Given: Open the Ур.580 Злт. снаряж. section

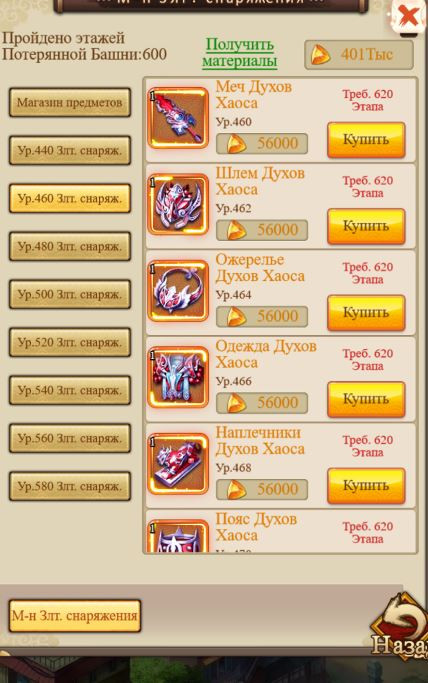Looking at the screenshot, I should pos(70,486).
